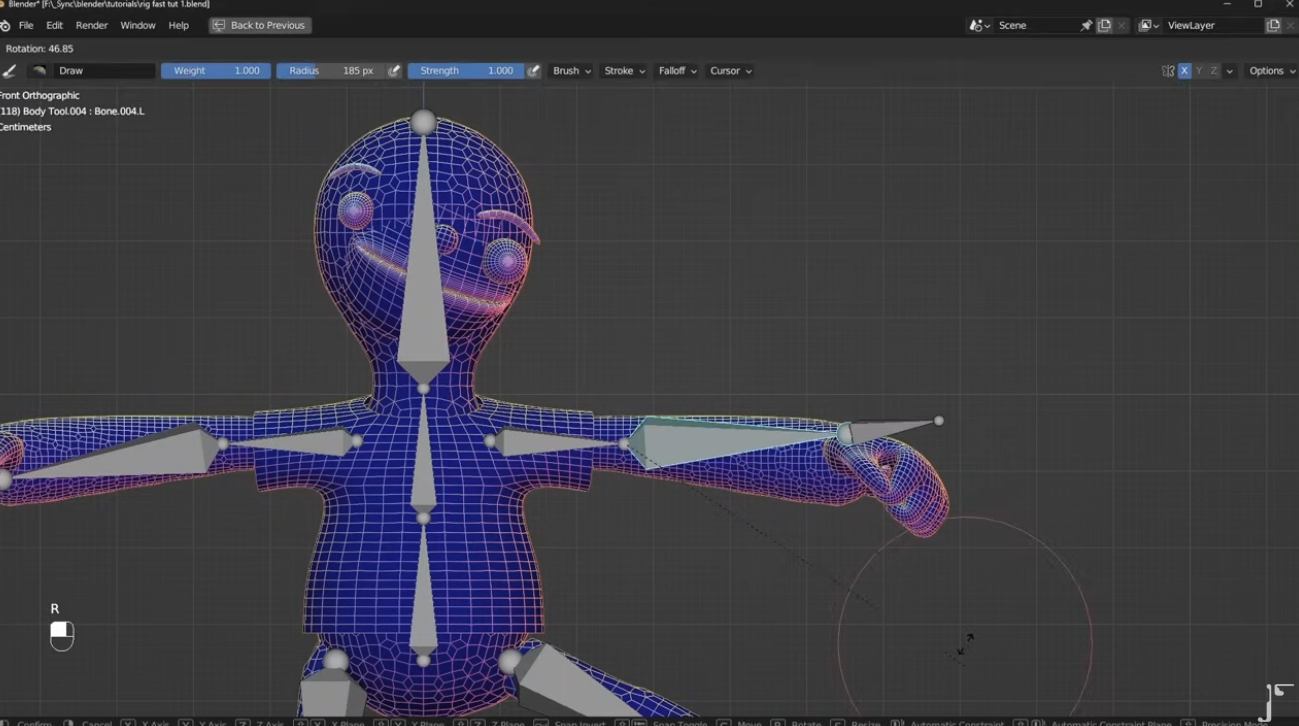This screenshot has width=1299, height=726.
Task: Click the Front Orthographic view label
Action: click(40, 95)
